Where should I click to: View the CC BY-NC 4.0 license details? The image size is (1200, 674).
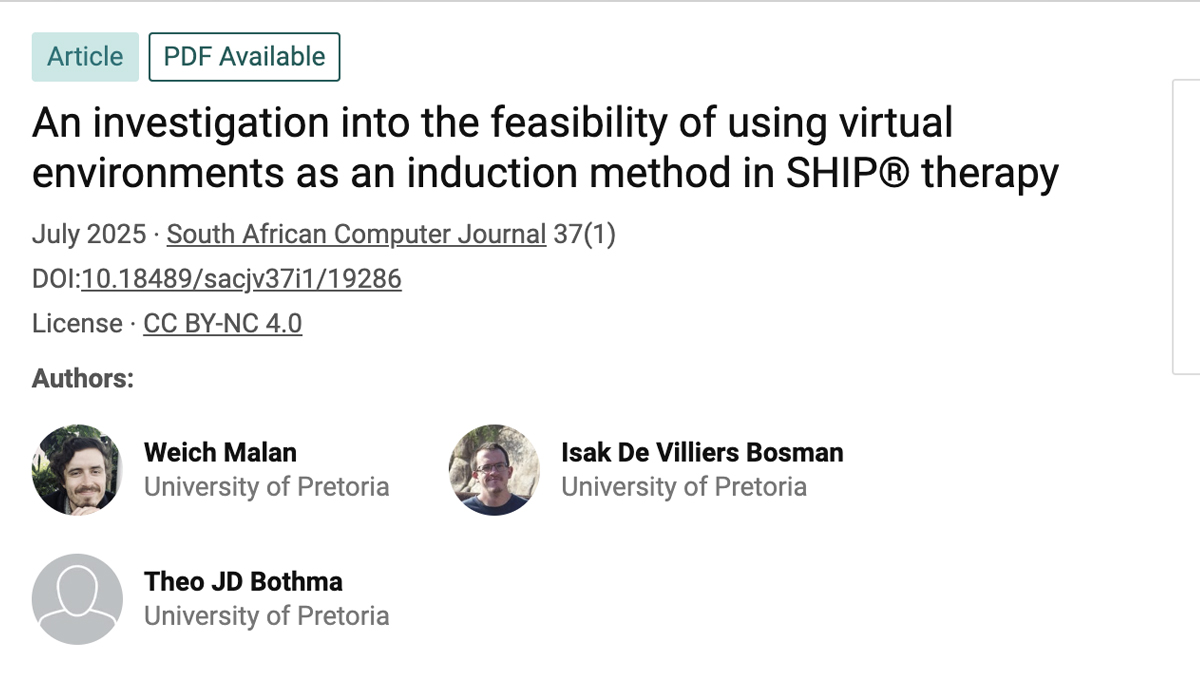pos(223,323)
